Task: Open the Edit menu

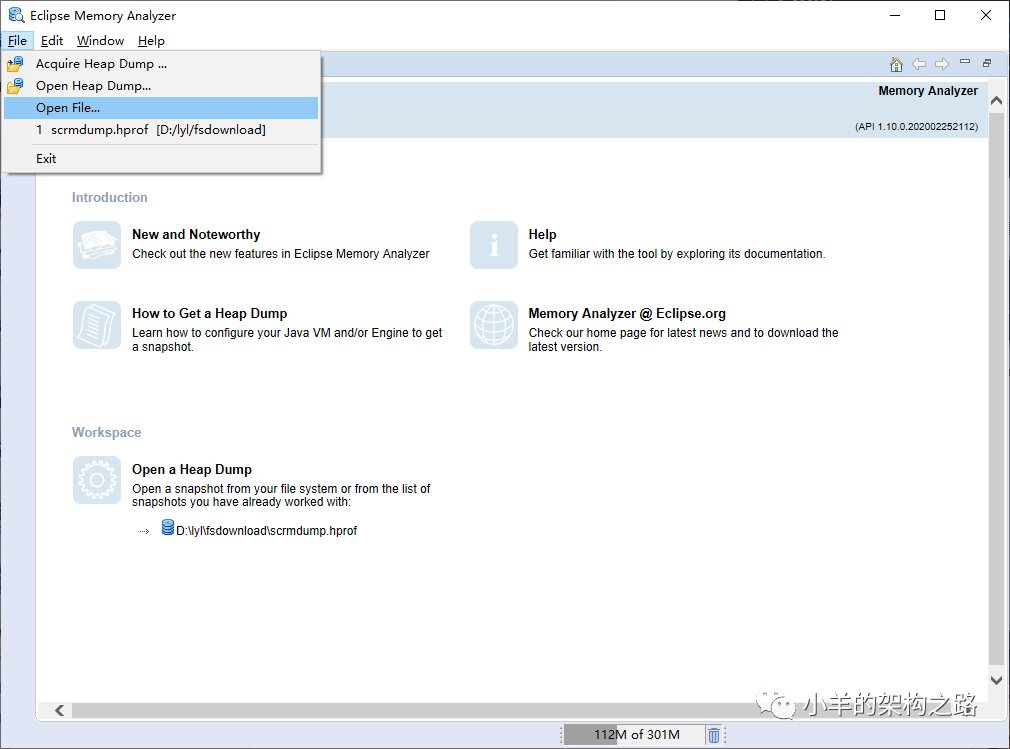Action: coord(52,41)
